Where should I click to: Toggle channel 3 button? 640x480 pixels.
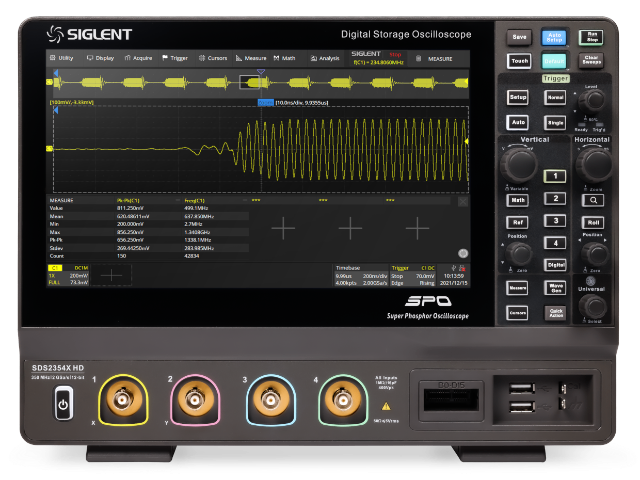555,221
